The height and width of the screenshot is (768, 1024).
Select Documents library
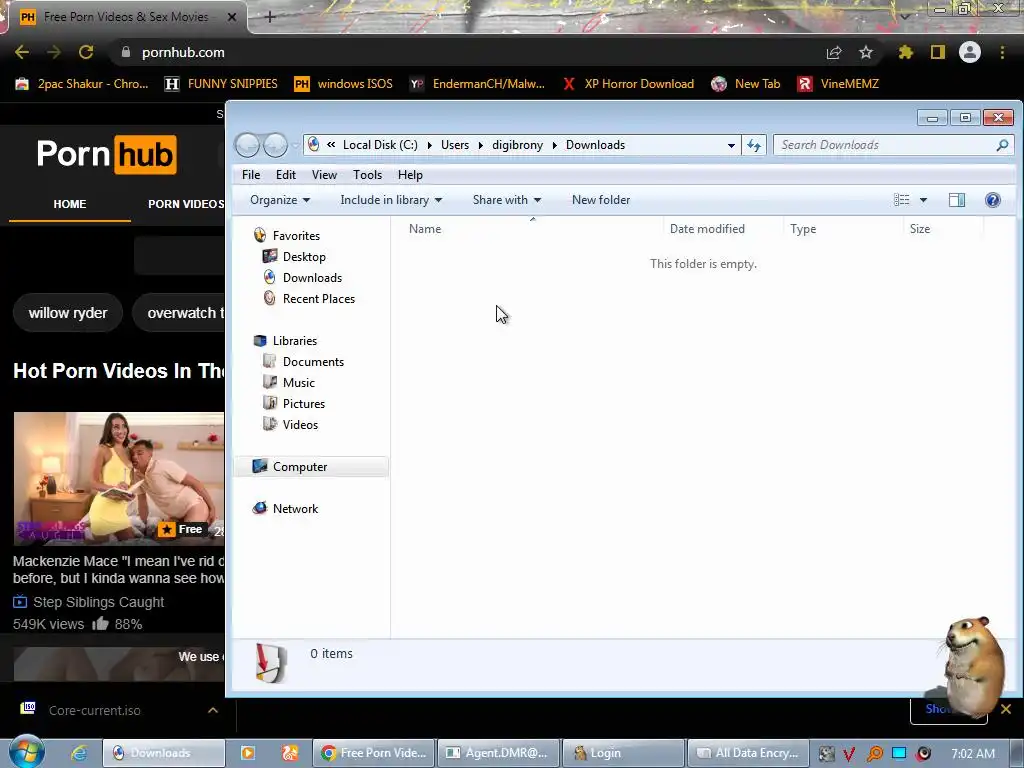313,362
